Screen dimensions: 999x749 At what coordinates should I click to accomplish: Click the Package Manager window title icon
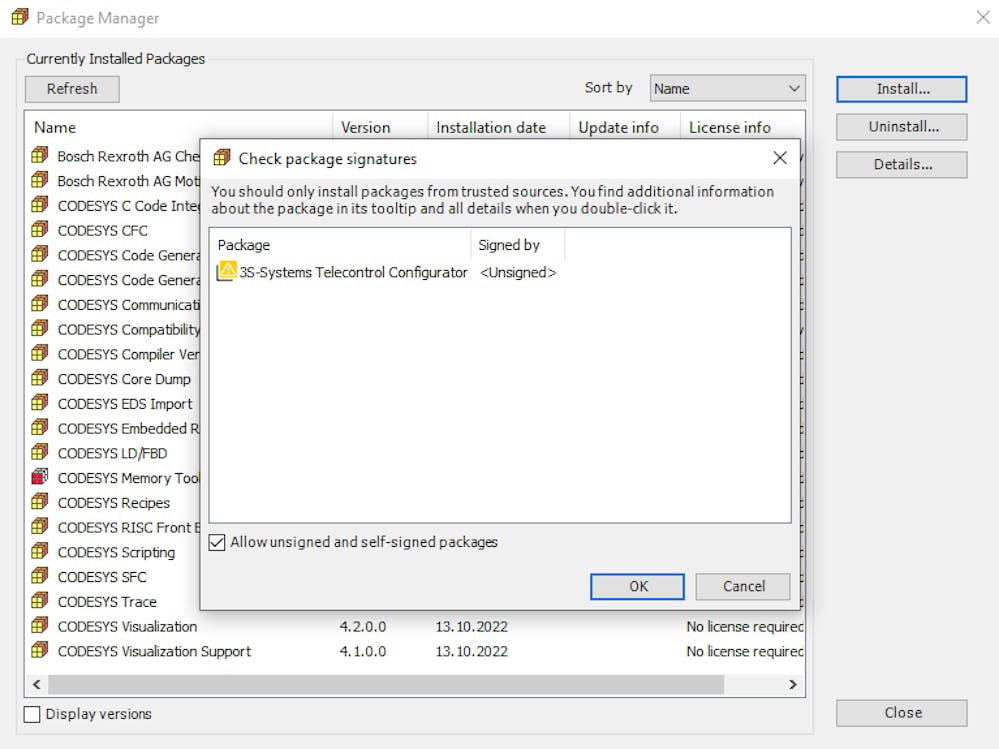coord(20,17)
